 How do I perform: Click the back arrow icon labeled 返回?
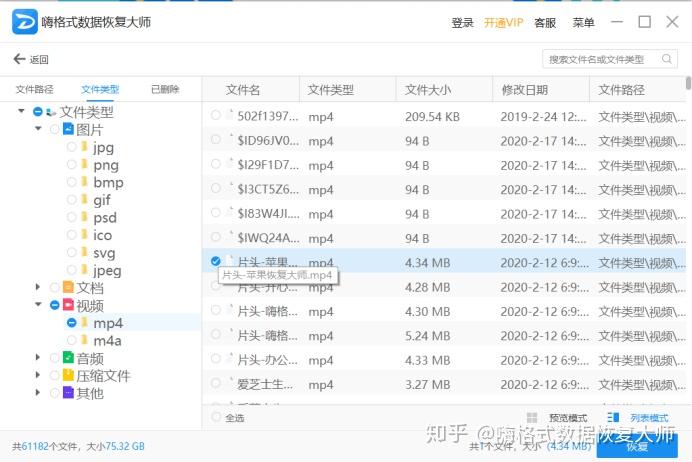point(19,59)
